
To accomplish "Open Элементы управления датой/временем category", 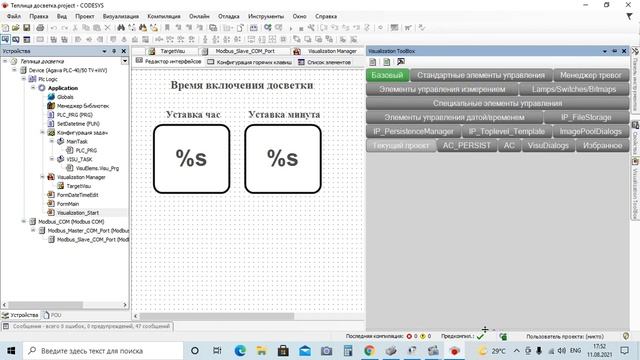I will pyautogui.click(x=454, y=118).
